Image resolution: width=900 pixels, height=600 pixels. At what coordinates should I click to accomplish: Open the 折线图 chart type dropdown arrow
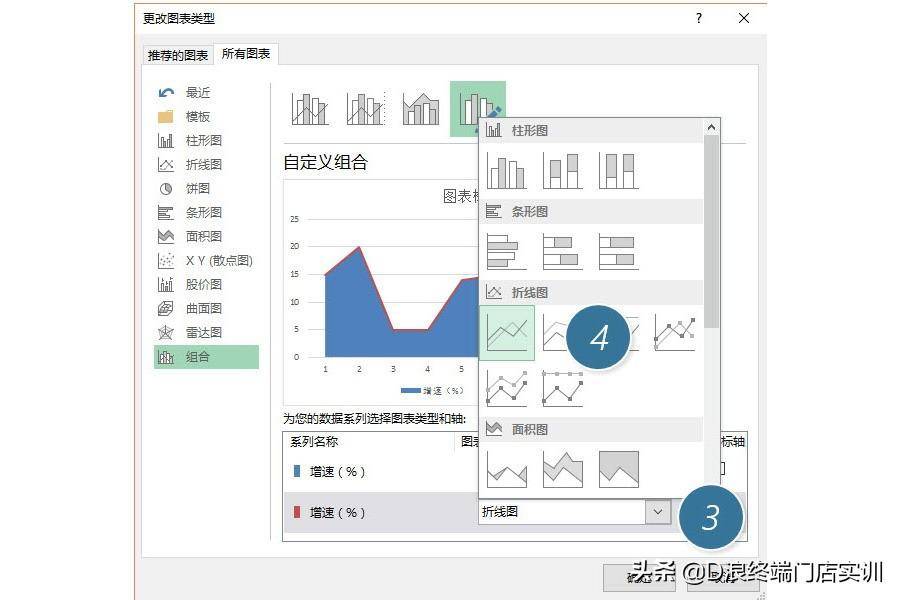pyautogui.click(x=658, y=512)
